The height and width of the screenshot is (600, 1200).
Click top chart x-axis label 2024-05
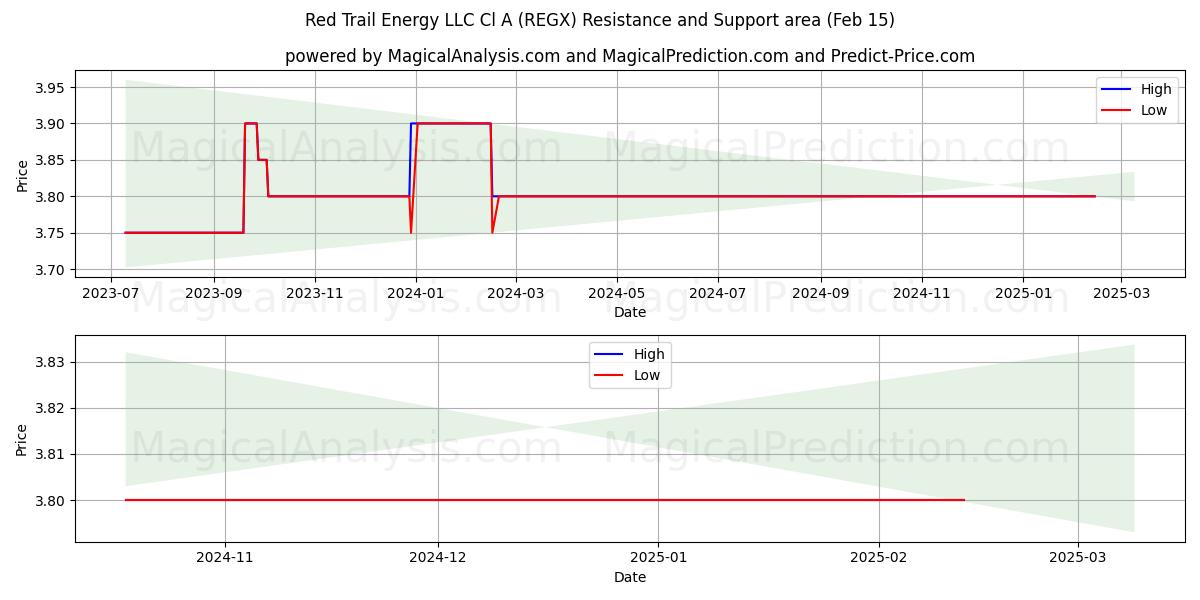[x=616, y=294]
